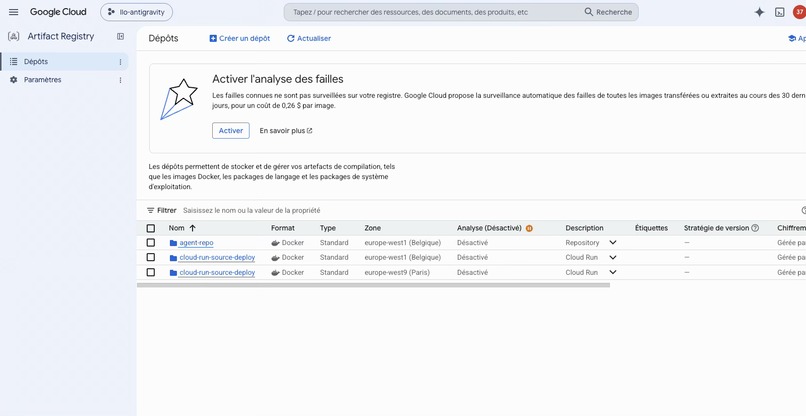Open cloud-run-source-deploy in europe-west1 Belgique

click(217, 257)
